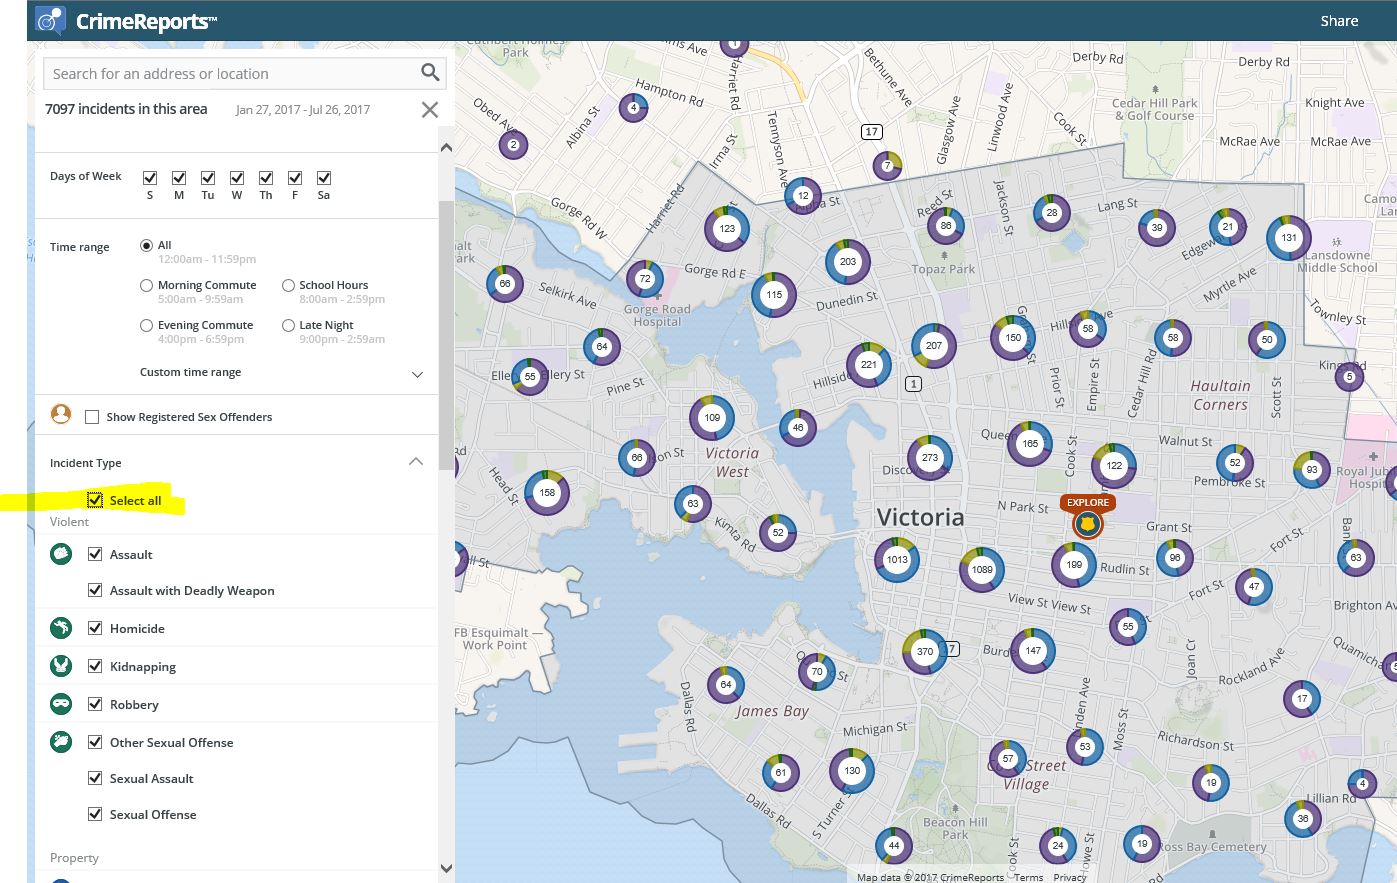This screenshot has width=1397, height=883.
Task: Click the sidebar scroll up arrow
Action: pos(446,148)
